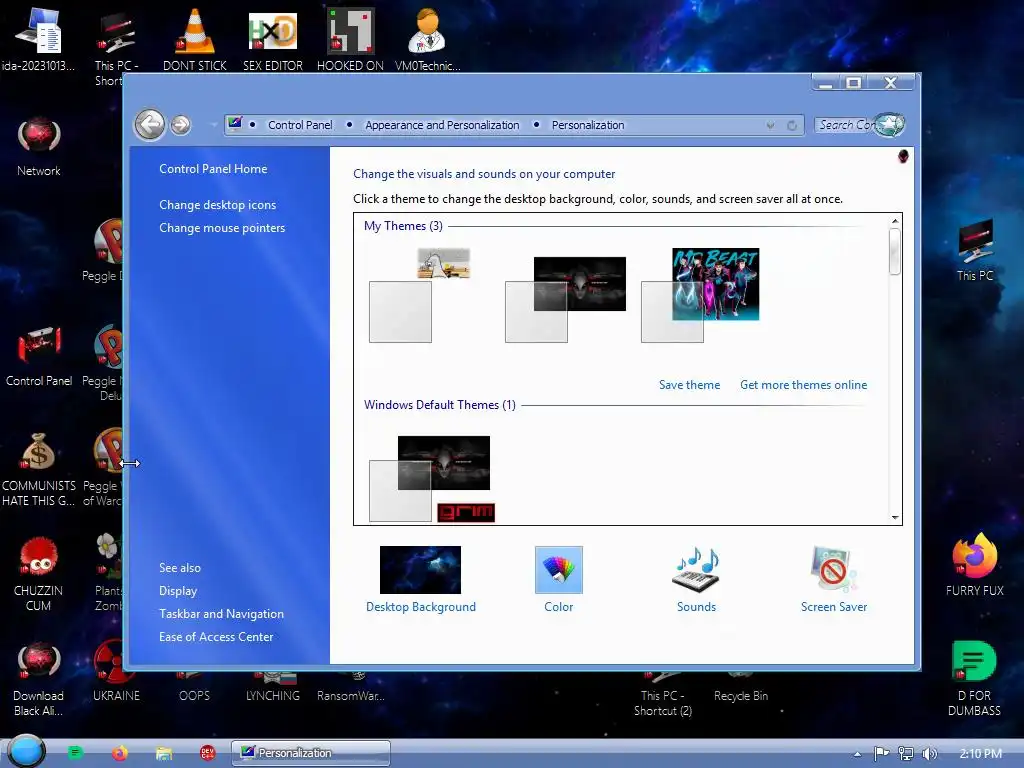Click the network tray icon
1024x768 pixels.
[906, 754]
